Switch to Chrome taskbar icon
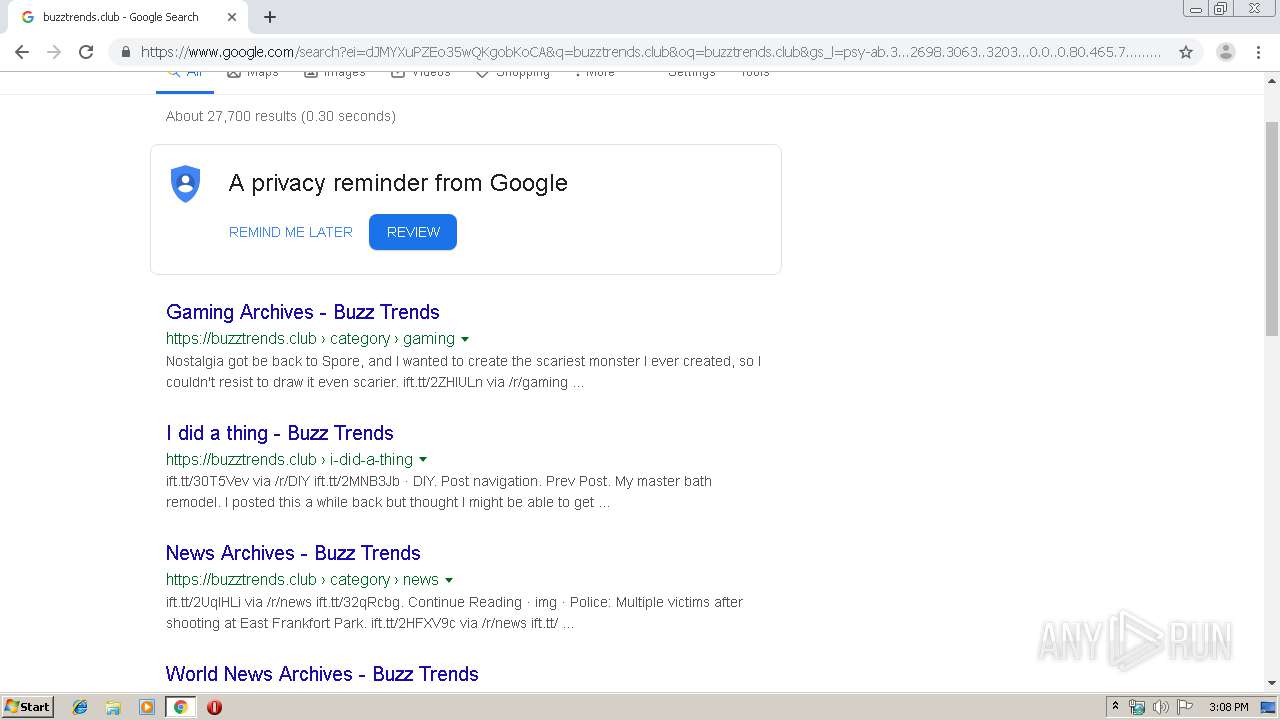1280x720 pixels. coord(181,707)
